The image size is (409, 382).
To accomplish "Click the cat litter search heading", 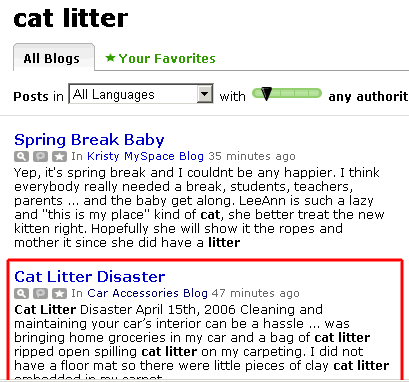I will coord(71,18).
